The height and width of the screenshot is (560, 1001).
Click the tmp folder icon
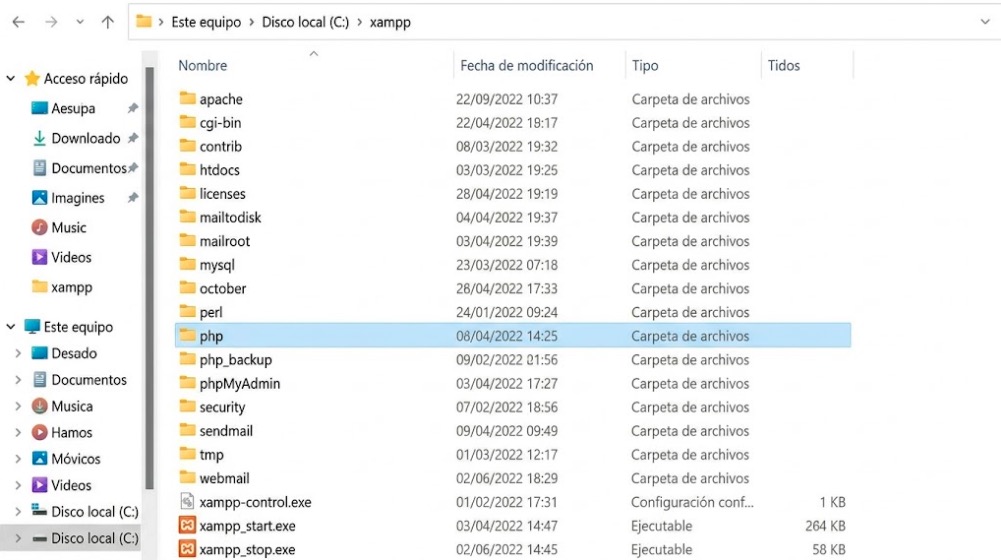[x=187, y=454]
